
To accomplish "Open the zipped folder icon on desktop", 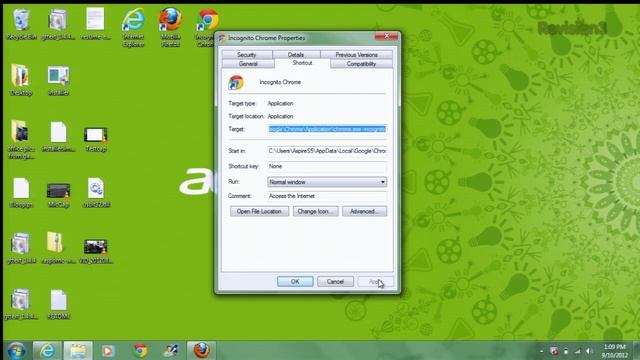I will [x=58, y=247].
